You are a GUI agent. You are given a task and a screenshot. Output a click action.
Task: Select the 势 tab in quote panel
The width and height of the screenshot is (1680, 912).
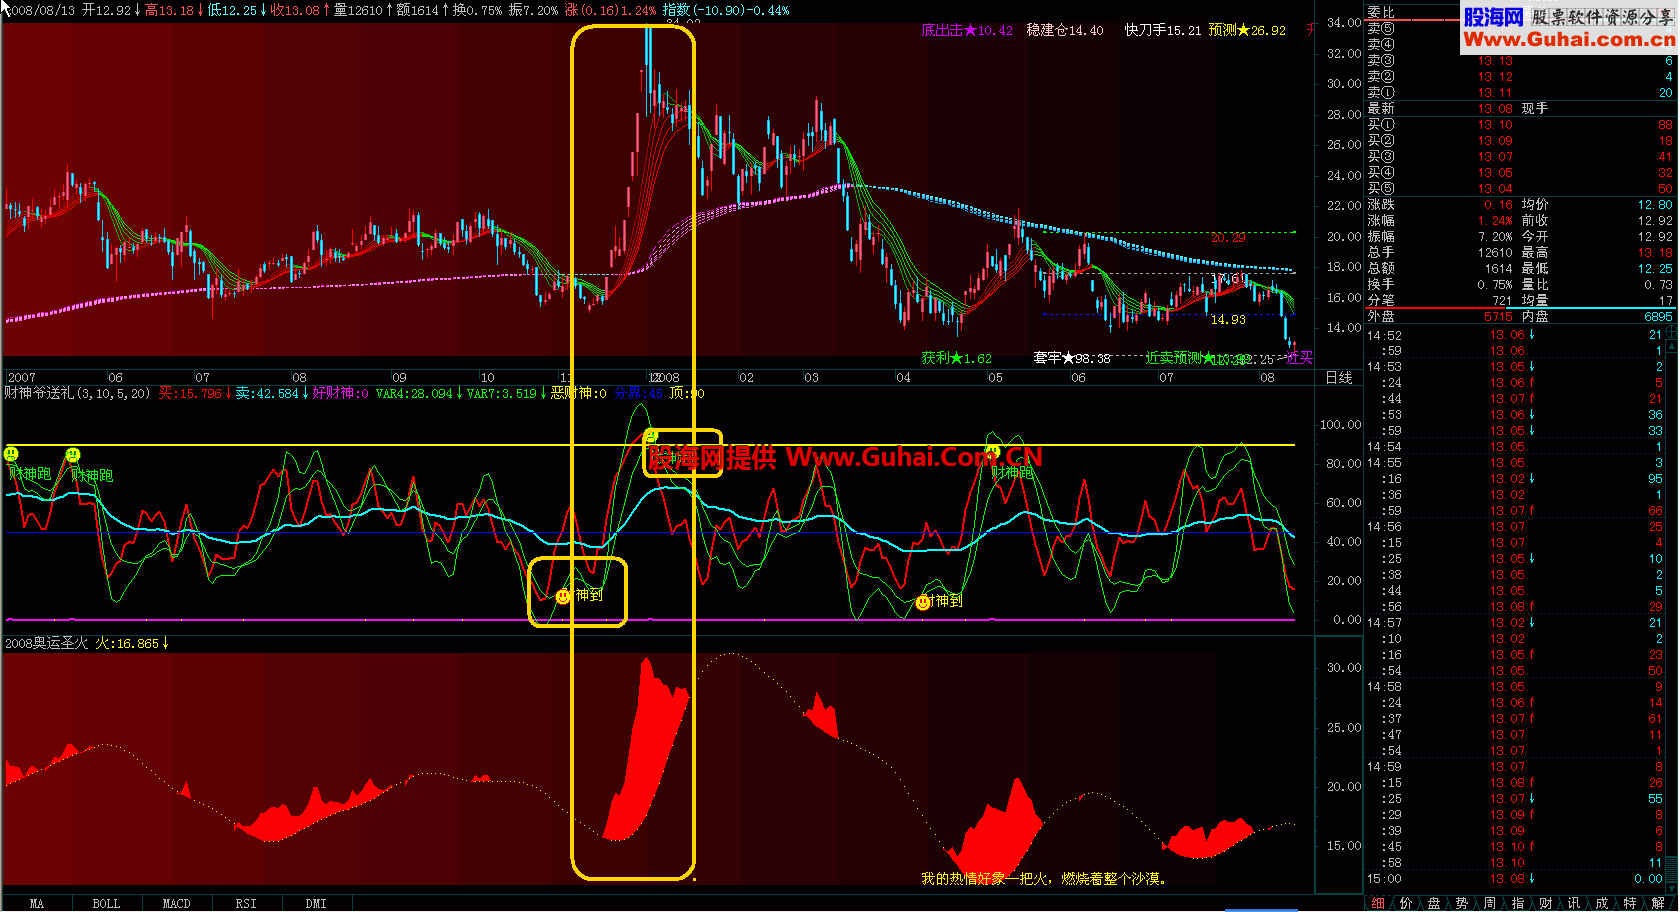pos(1462,903)
